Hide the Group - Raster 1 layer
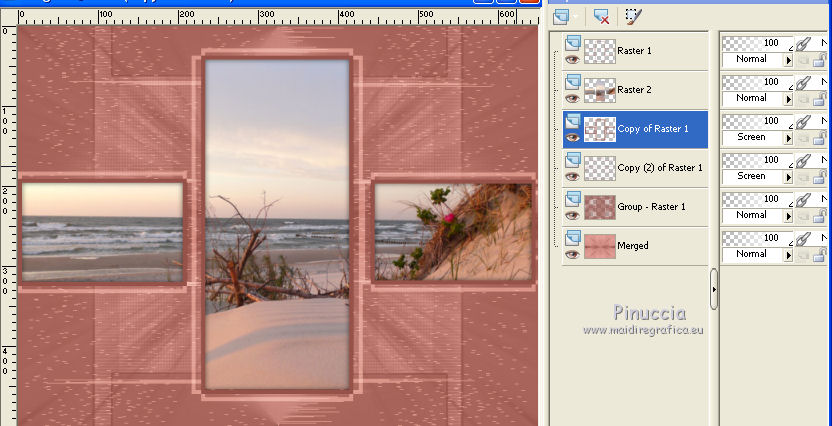This screenshot has width=832, height=426. pyautogui.click(x=572, y=215)
